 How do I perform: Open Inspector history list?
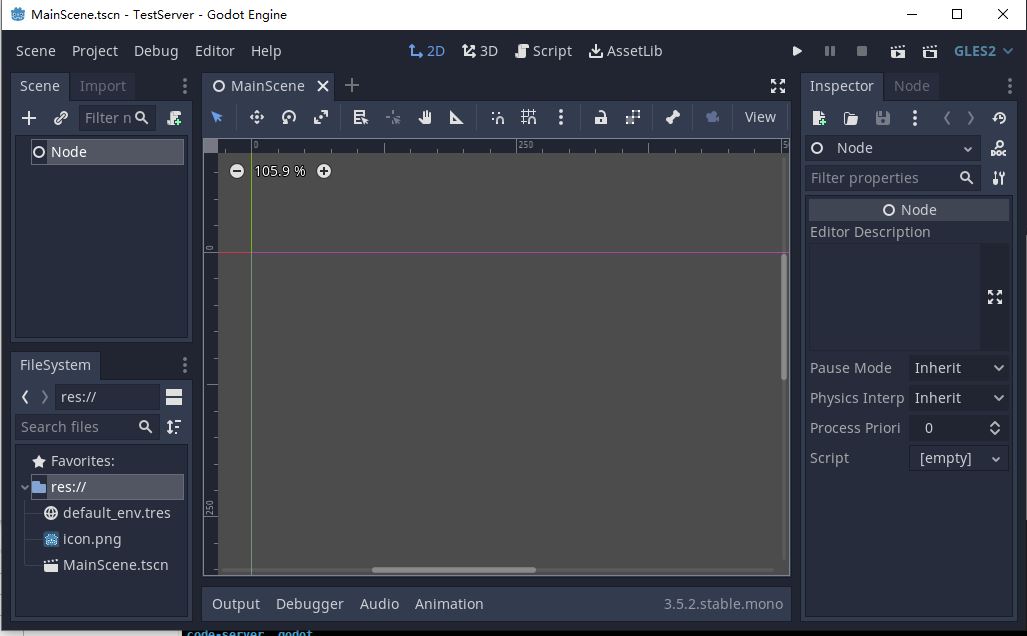(999, 118)
